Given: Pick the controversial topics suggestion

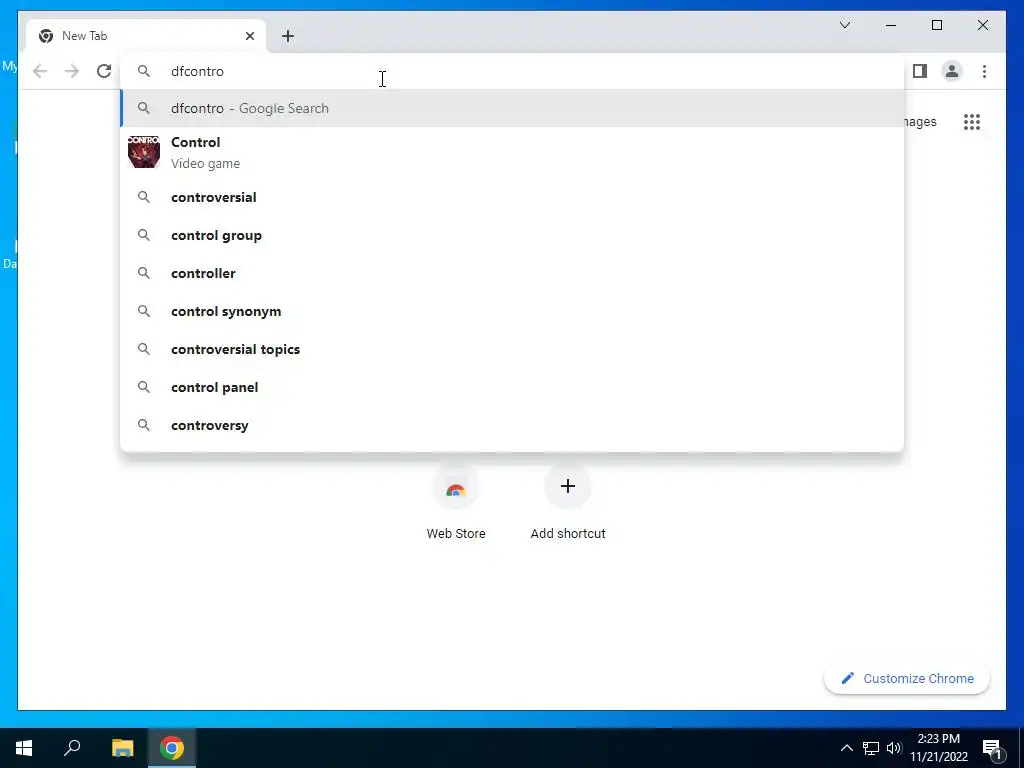Looking at the screenshot, I should click(512, 349).
